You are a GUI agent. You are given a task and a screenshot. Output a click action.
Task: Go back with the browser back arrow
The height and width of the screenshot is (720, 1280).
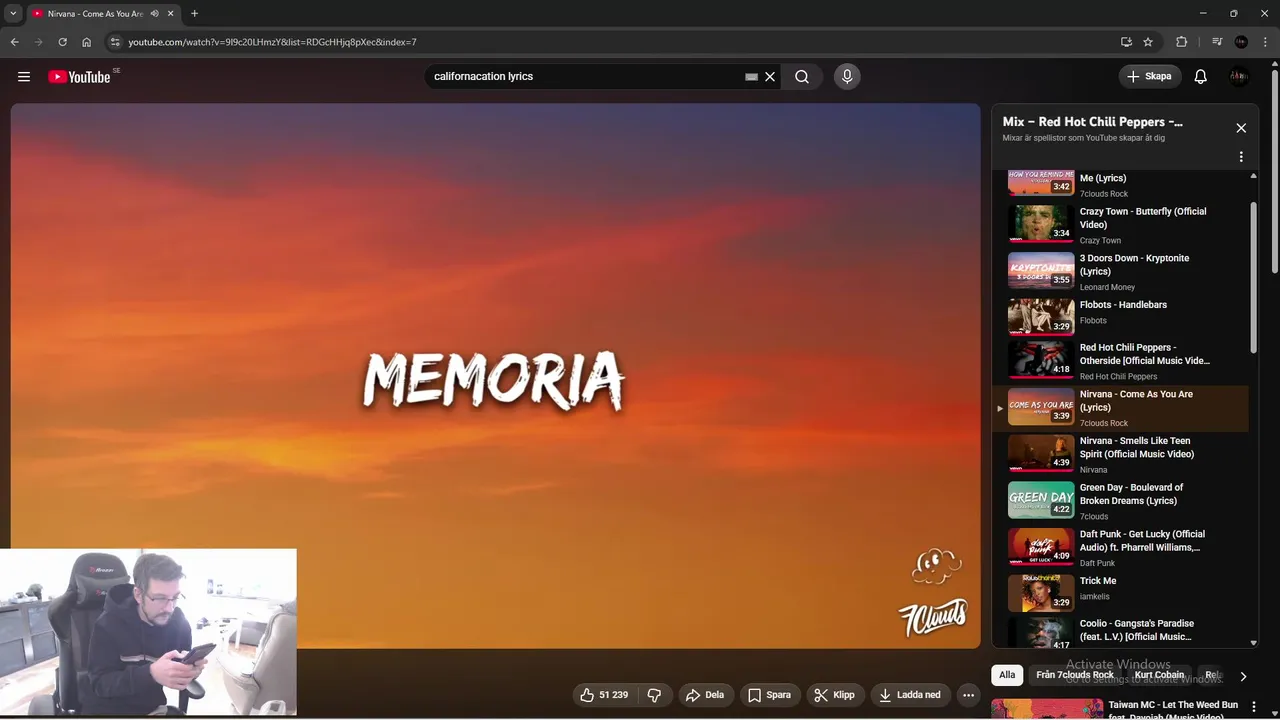[x=14, y=42]
